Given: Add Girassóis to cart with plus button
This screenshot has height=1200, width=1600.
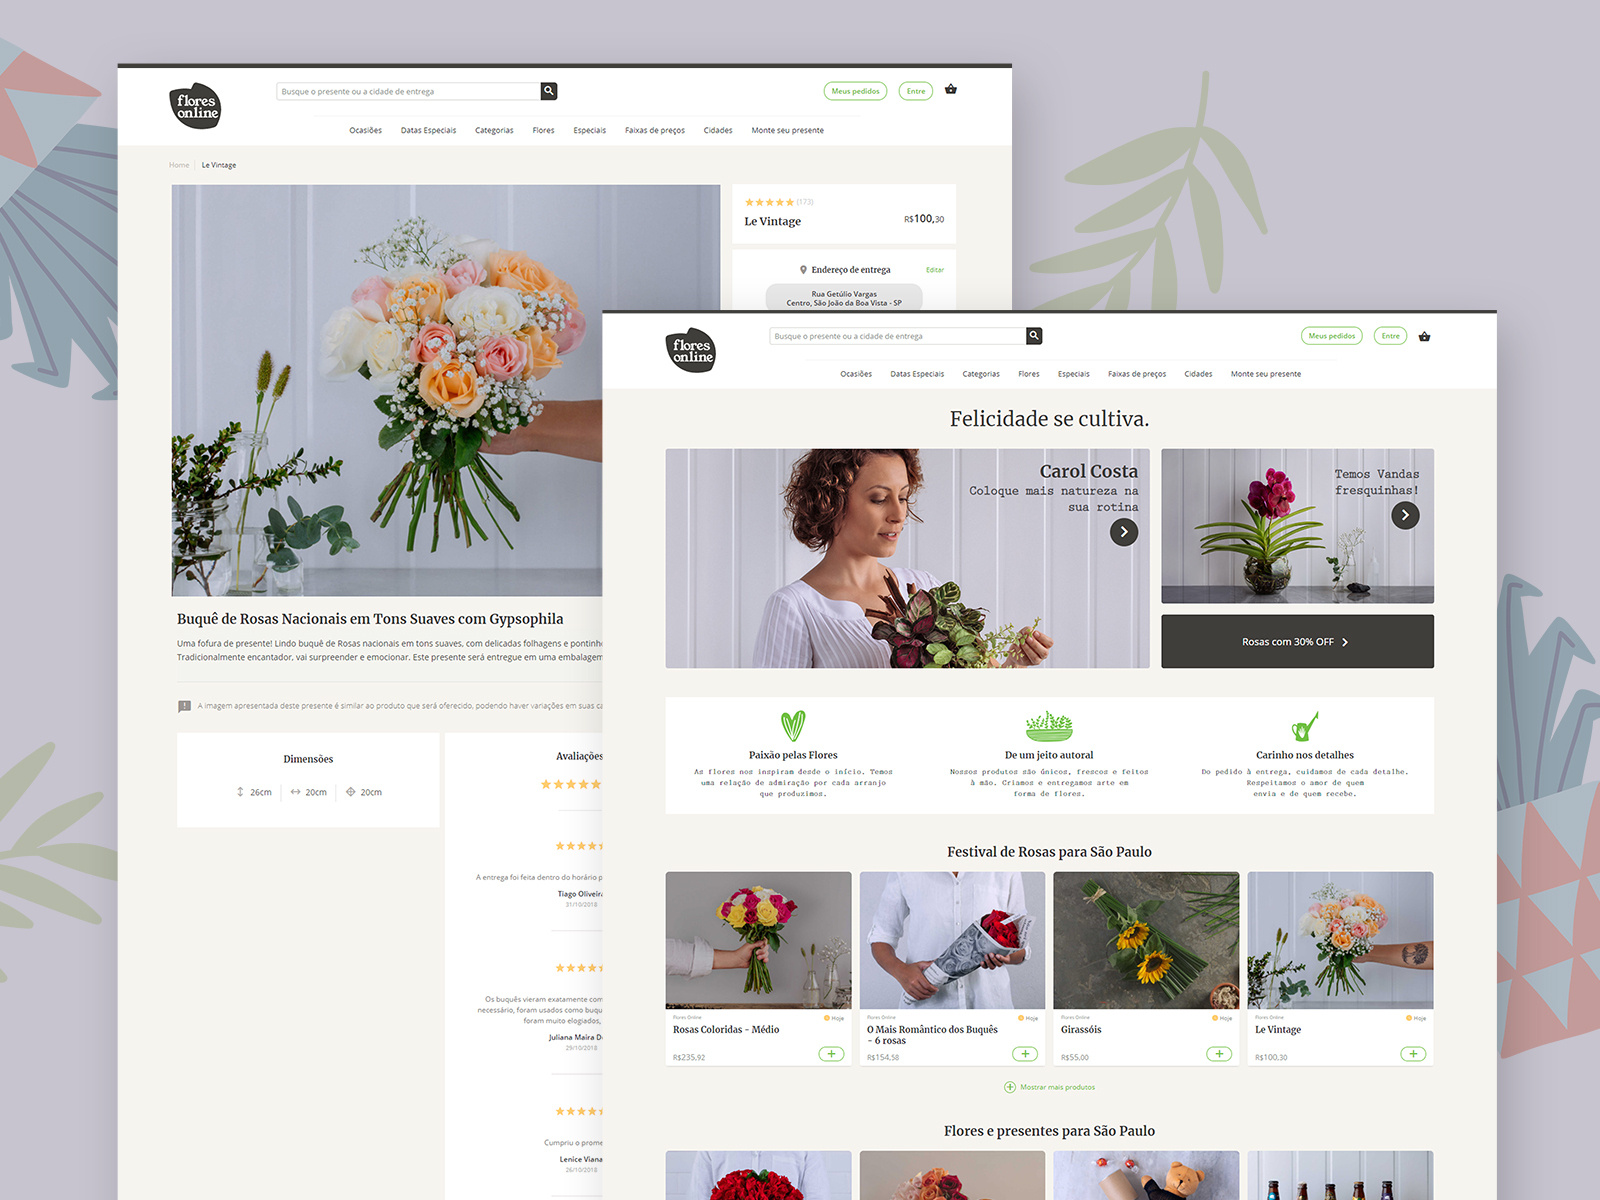Looking at the screenshot, I should point(1219,1054).
